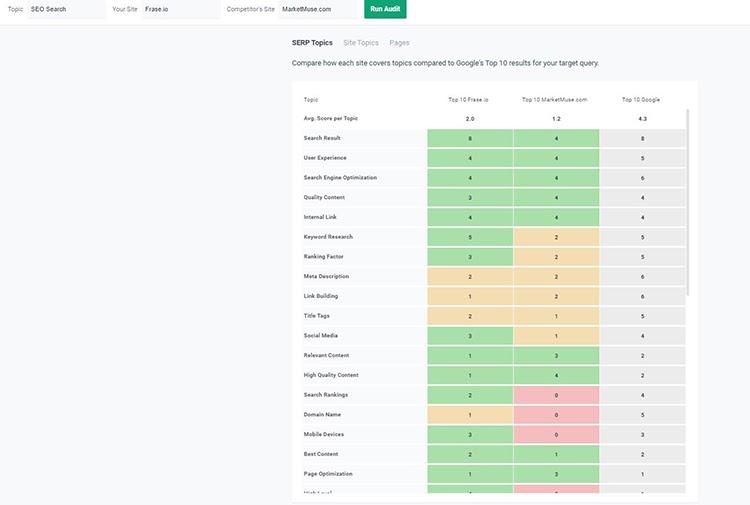Screen dimensions: 750x505
Task: Open the Pages tab
Action: point(399,43)
